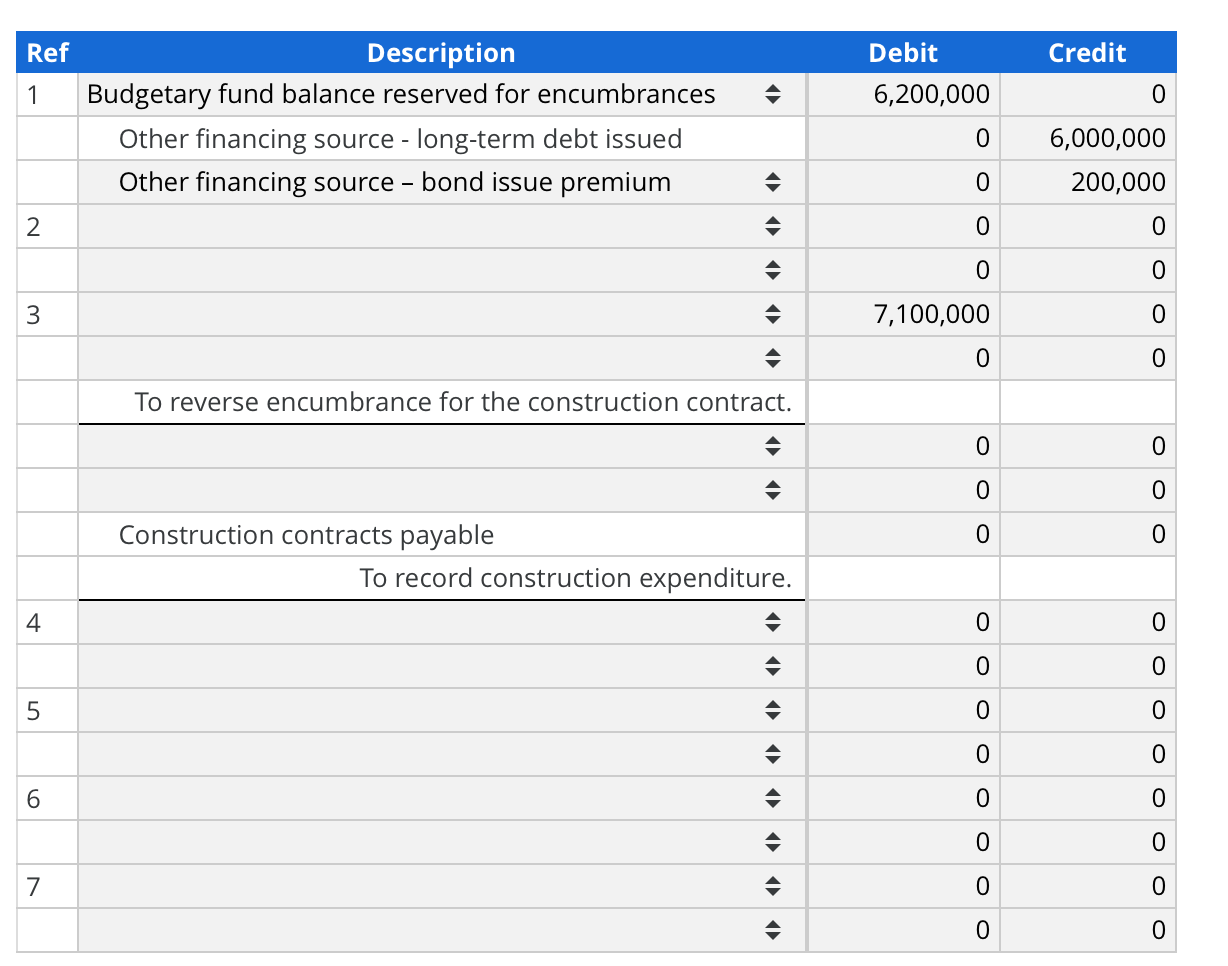This screenshot has width=1228, height=966.
Task: Click the 6,000,000 credit amount cell
Action: [x=1087, y=138]
